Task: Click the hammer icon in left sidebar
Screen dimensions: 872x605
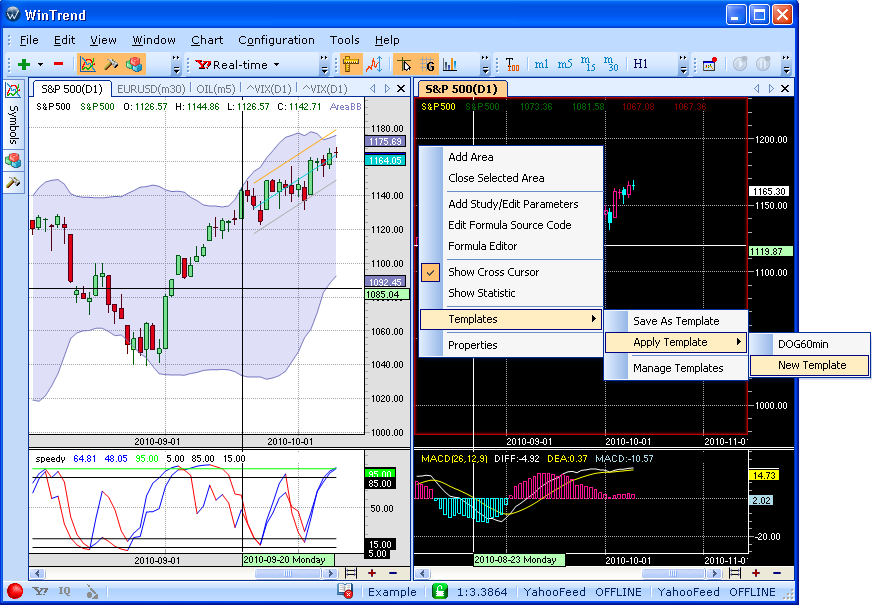Action: pos(13,182)
